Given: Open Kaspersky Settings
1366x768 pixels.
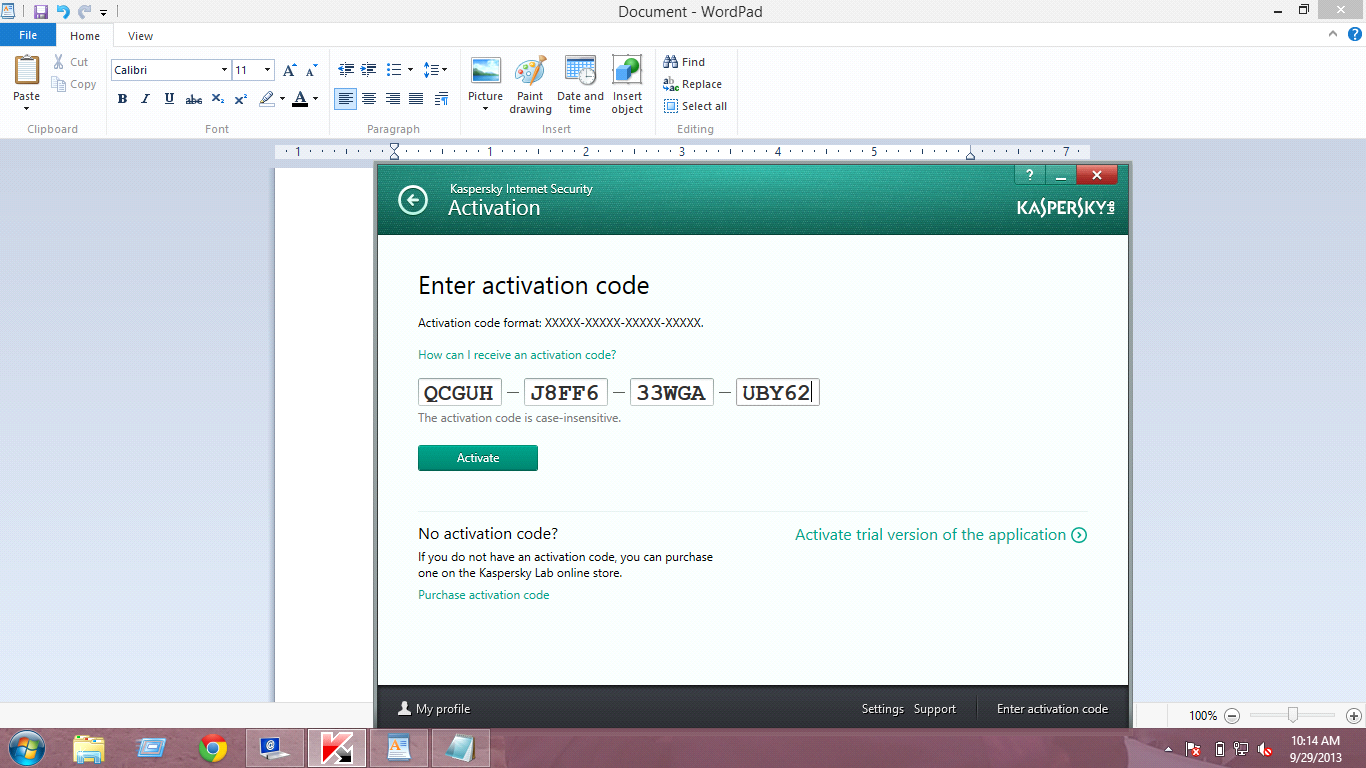Looking at the screenshot, I should [883, 709].
